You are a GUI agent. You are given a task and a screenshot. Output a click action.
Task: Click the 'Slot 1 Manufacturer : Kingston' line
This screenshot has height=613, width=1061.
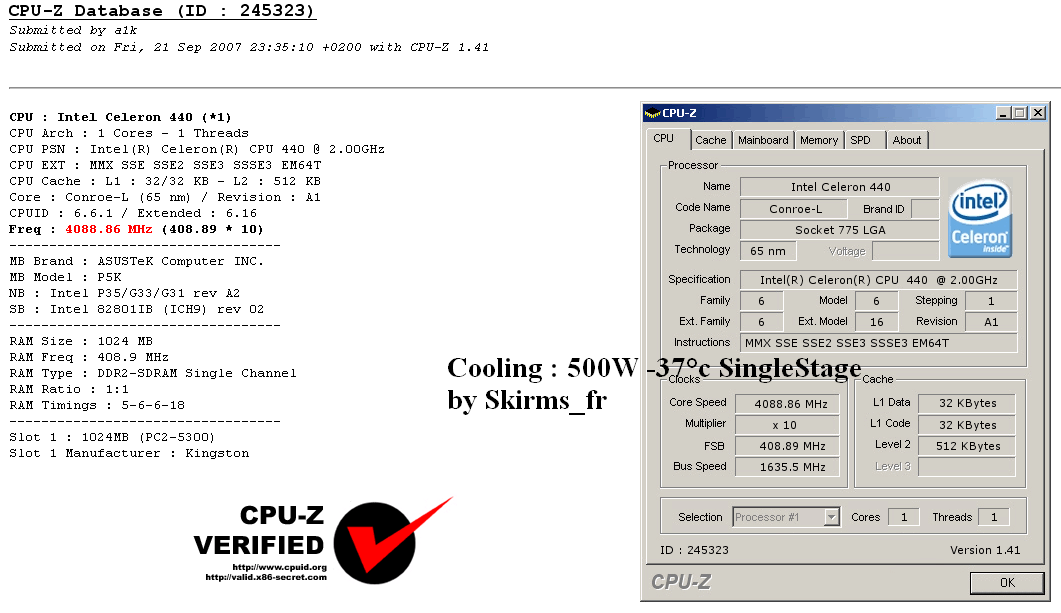(x=129, y=453)
